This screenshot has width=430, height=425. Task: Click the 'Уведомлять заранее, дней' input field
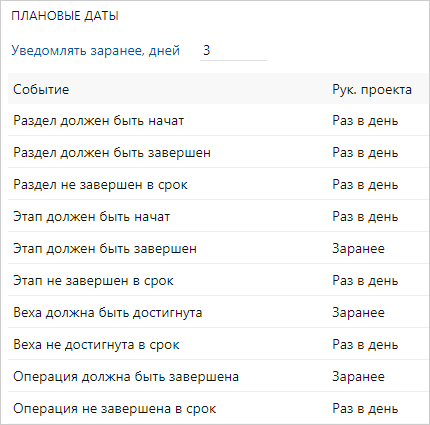(x=233, y=51)
